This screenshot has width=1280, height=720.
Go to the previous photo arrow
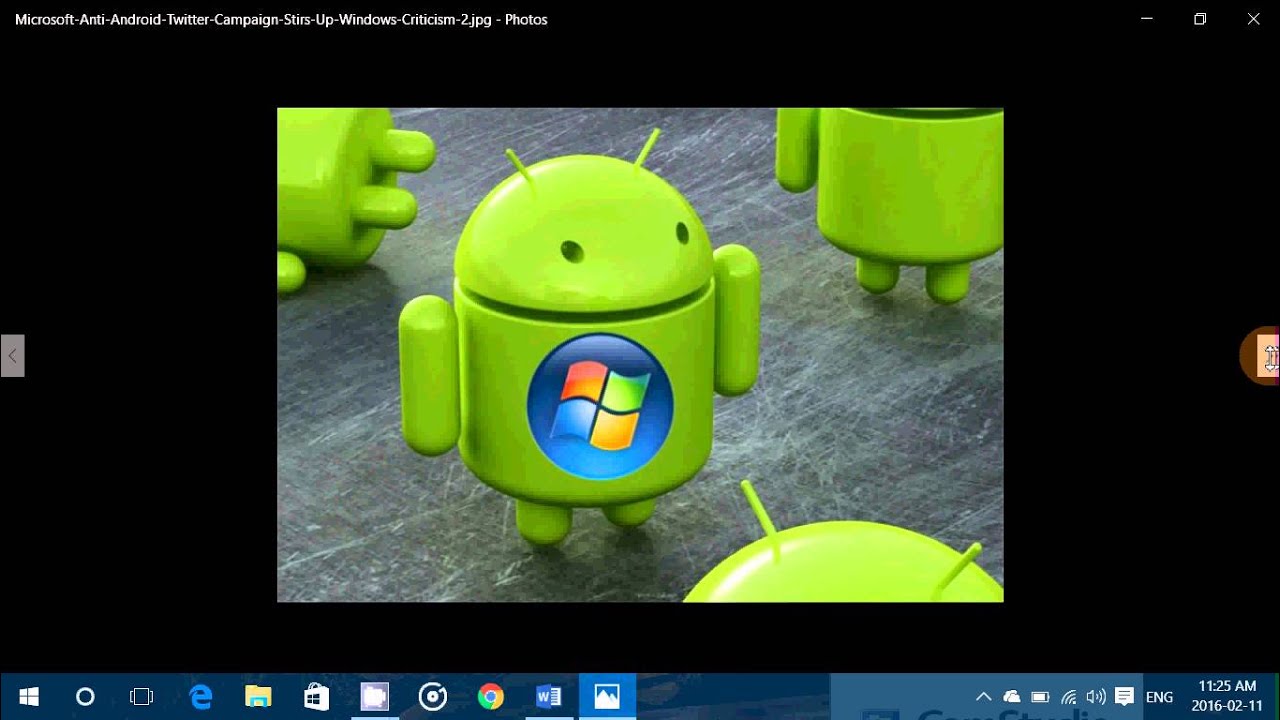[12, 356]
